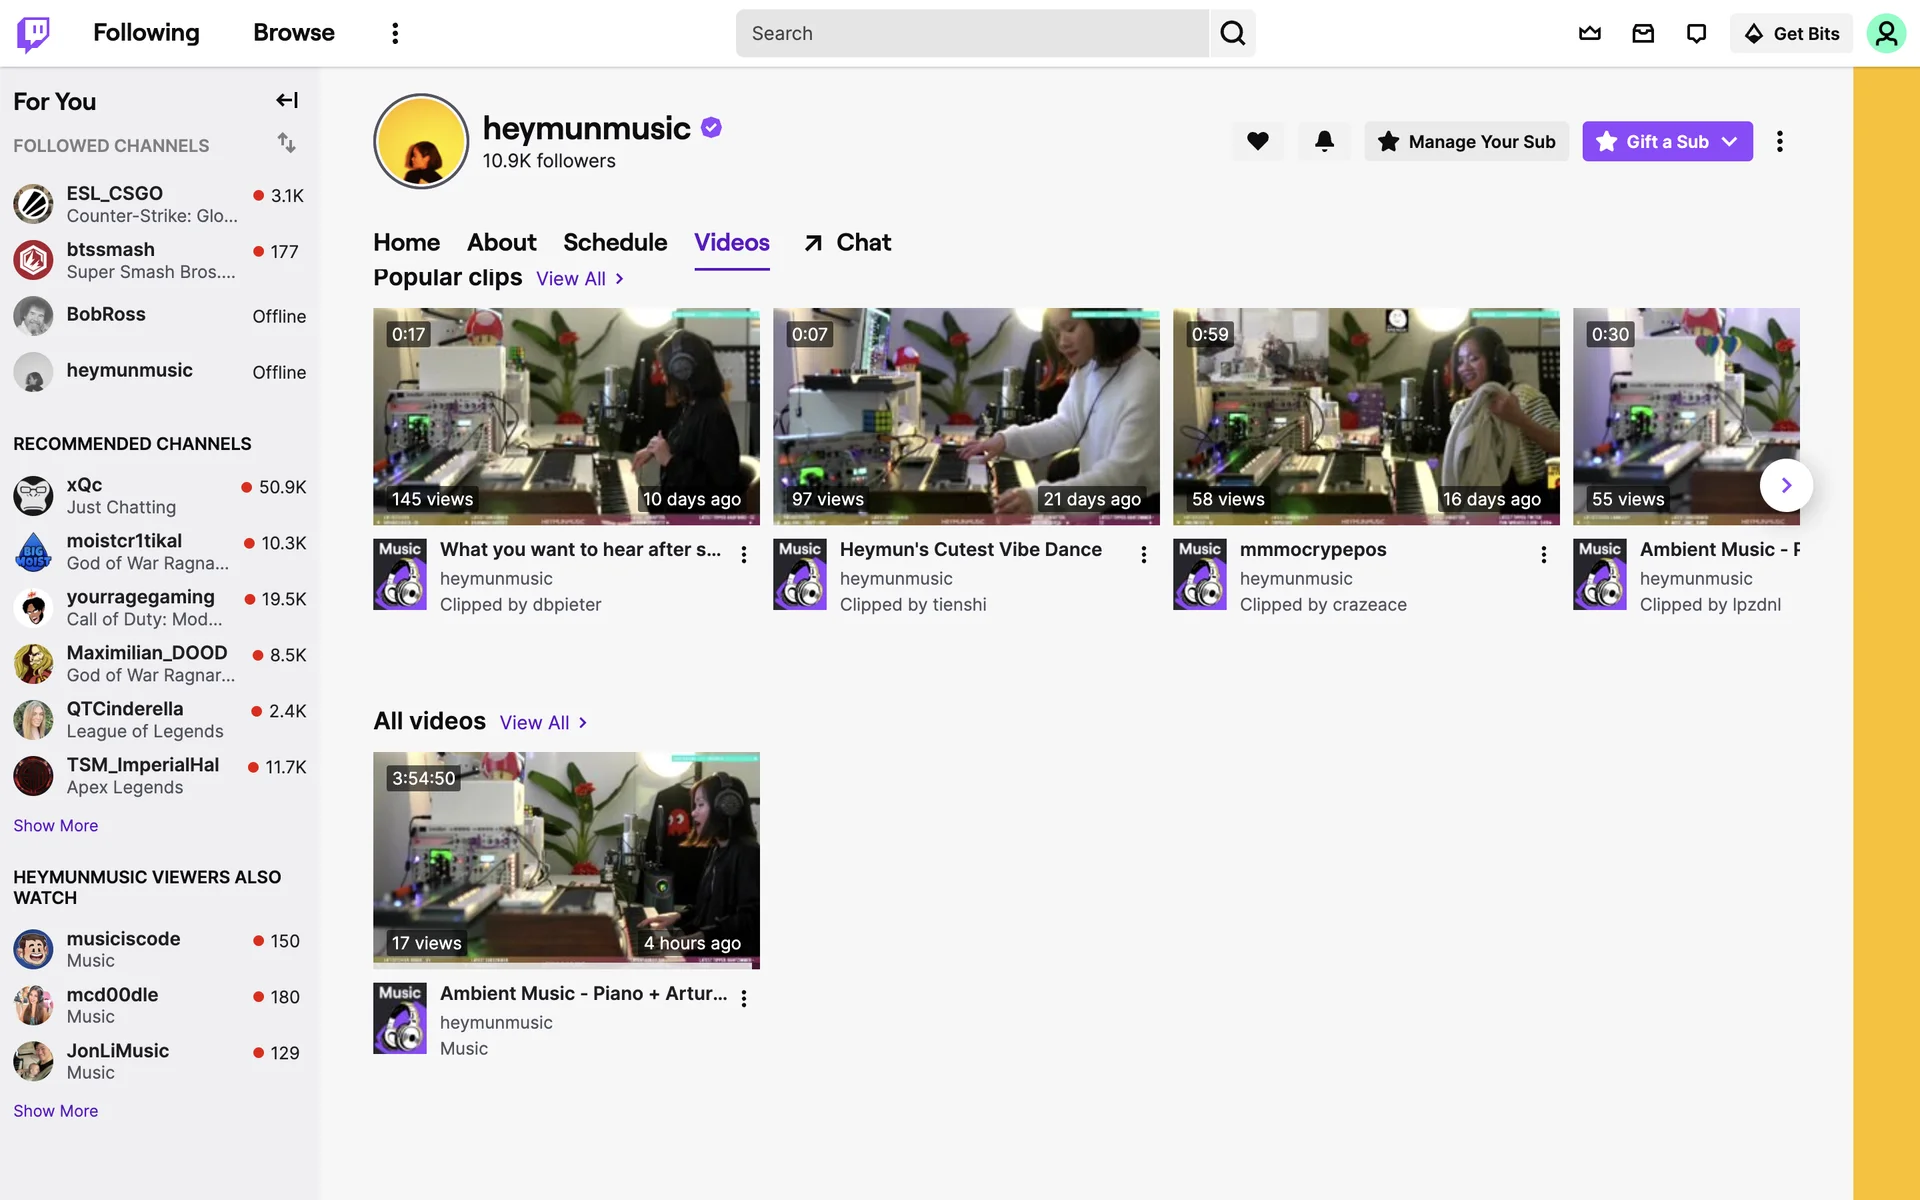
Task: Click the Twitch logo home icon
Action: pos(33,33)
